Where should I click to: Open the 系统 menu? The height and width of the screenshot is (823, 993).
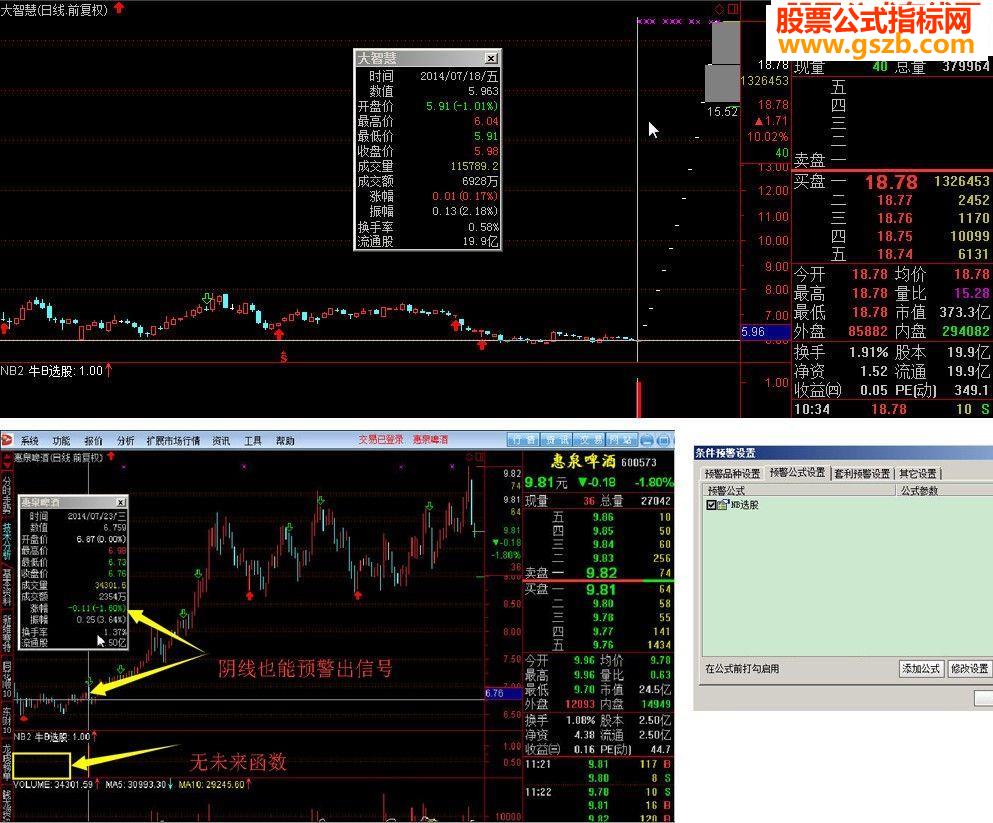(30, 441)
